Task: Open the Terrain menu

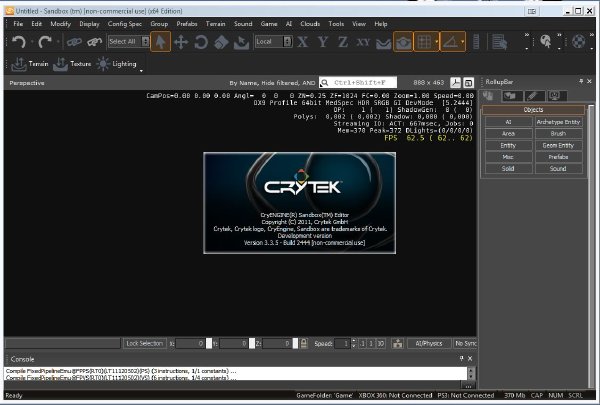Action: point(215,24)
